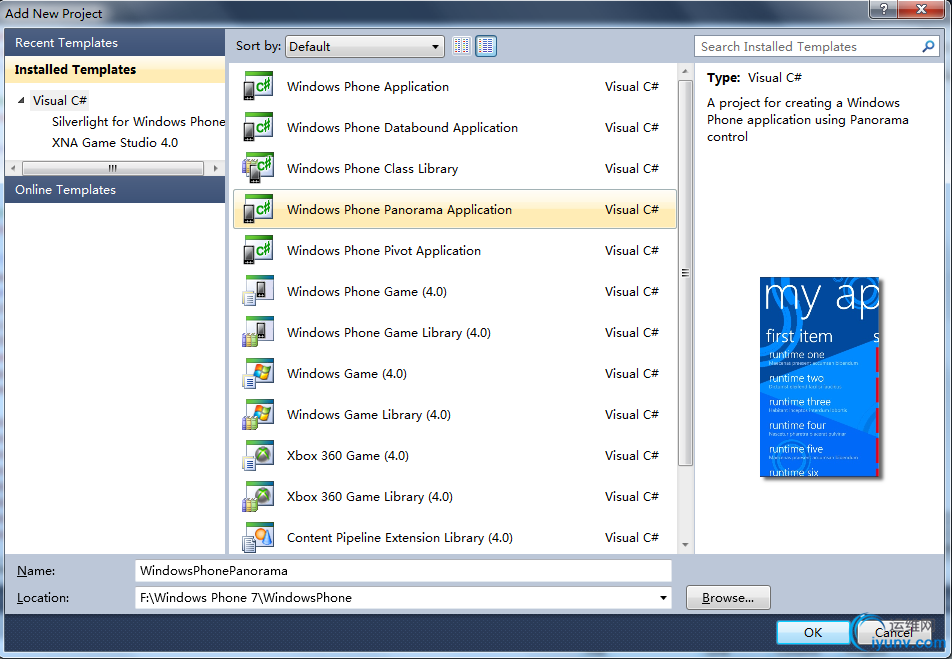Switch to medium icons list view
The width and height of the screenshot is (952, 659).
tap(486, 46)
